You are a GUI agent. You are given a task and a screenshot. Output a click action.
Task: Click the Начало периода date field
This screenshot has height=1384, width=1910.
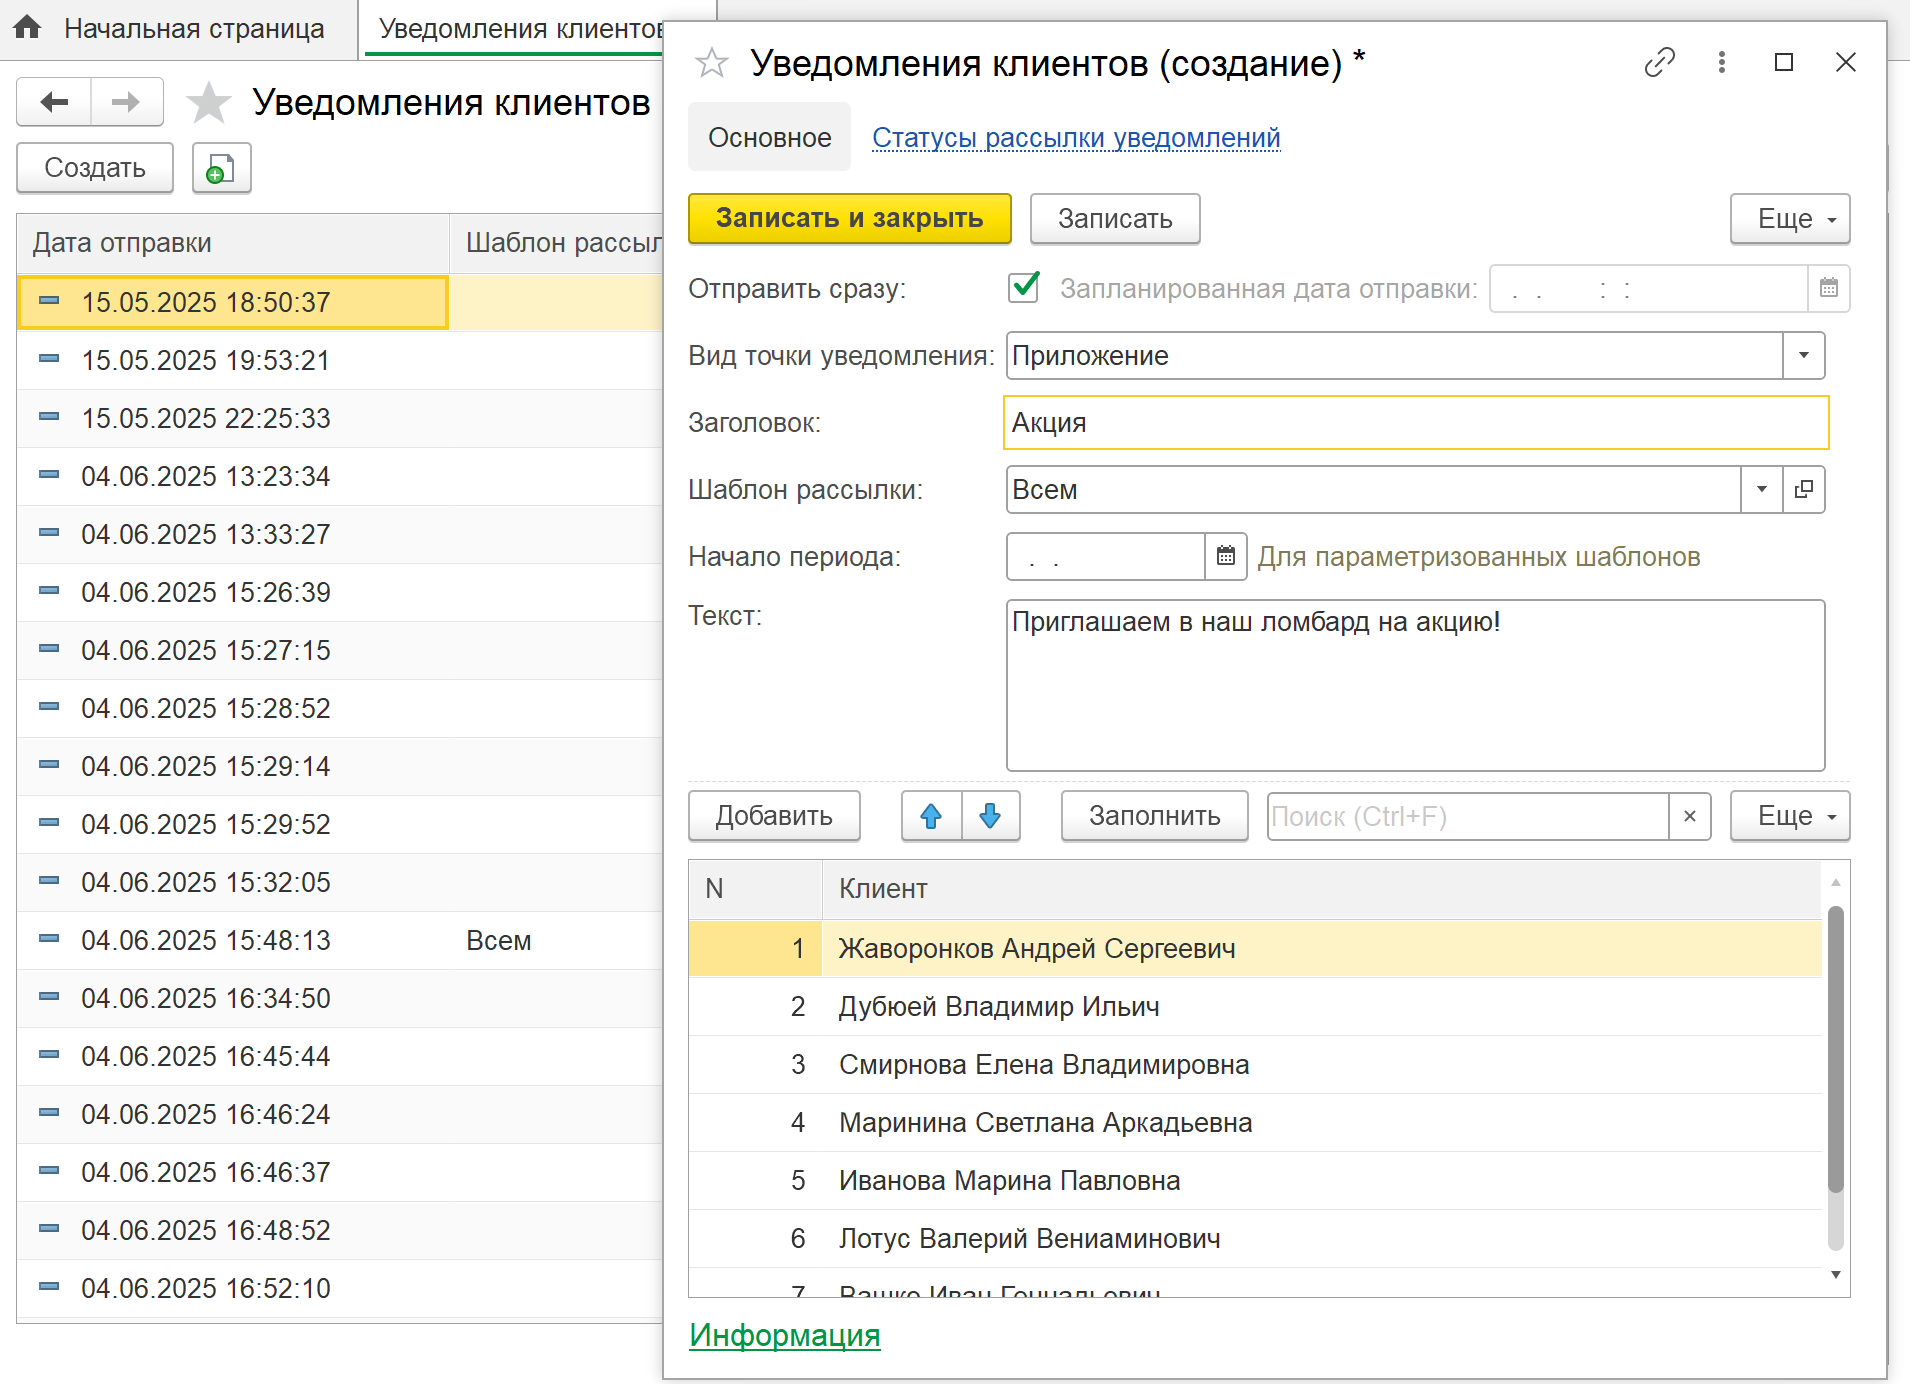pyautogui.click(x=1105, y=556)
